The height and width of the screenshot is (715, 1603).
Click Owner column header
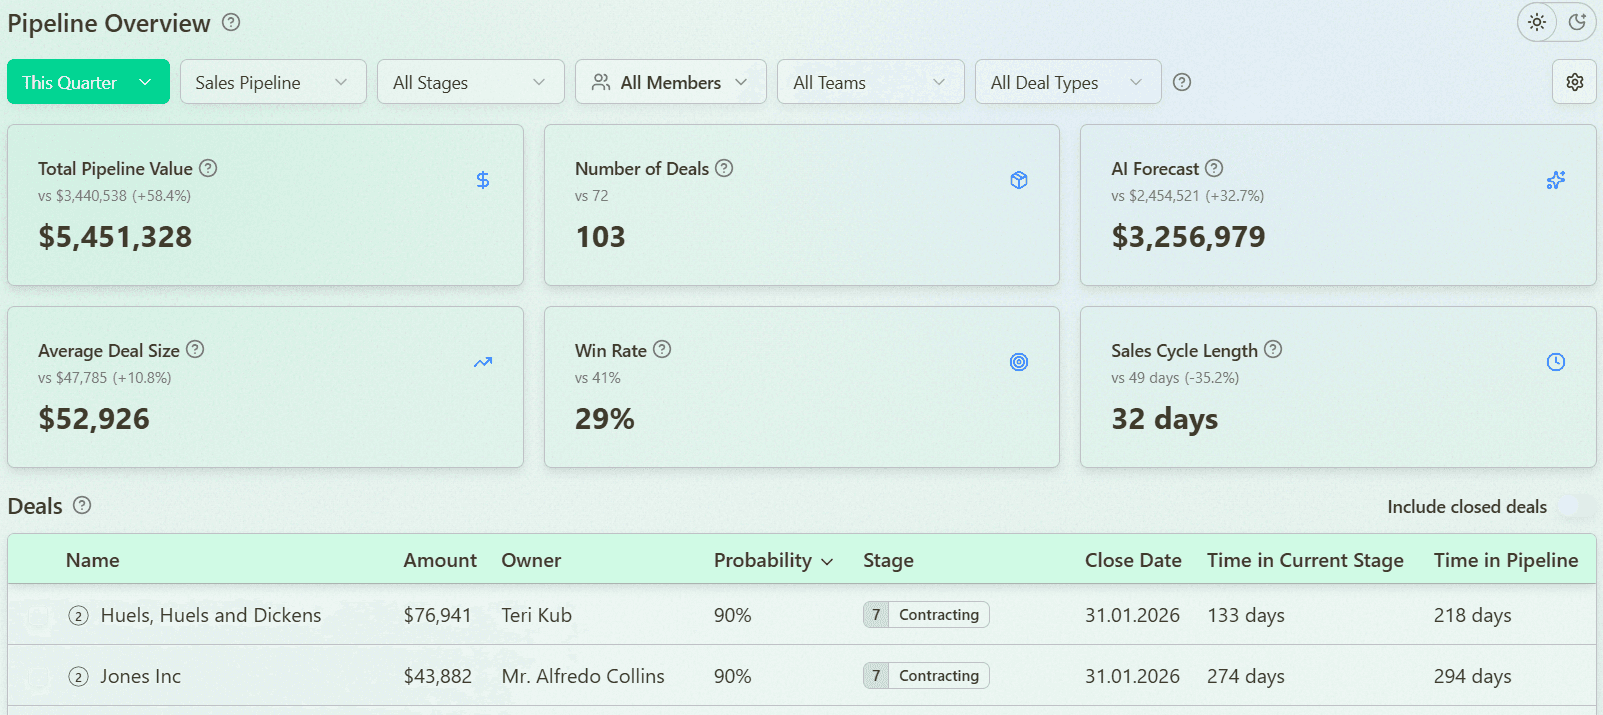point(531,560)
